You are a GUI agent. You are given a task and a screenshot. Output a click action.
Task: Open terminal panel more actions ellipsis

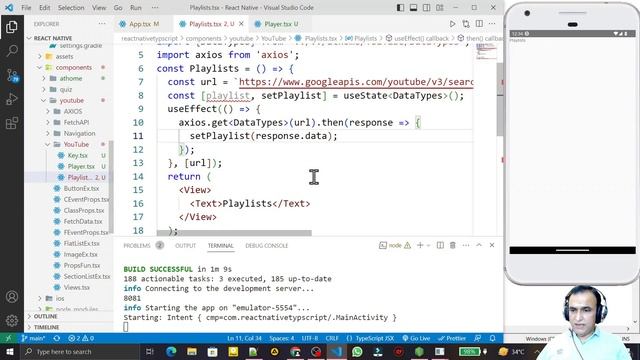point(466,245)
